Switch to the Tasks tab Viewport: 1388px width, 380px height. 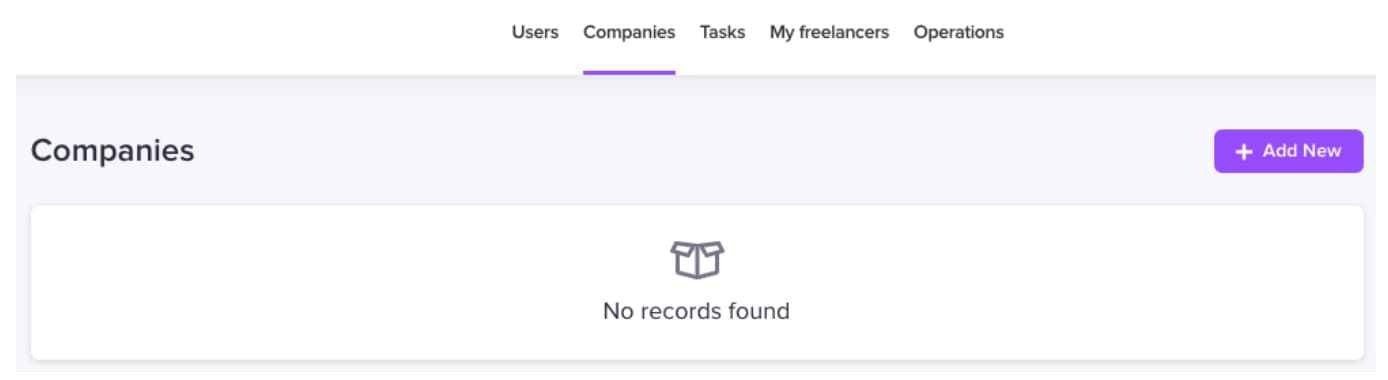(722, 32)
